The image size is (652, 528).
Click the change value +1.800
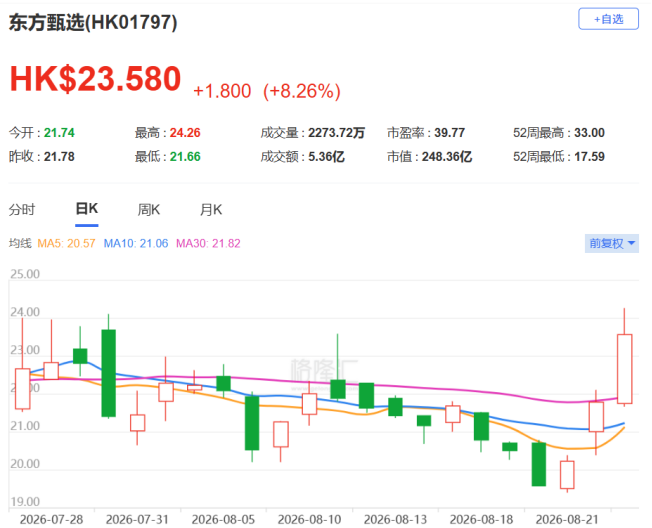(222, 91)
